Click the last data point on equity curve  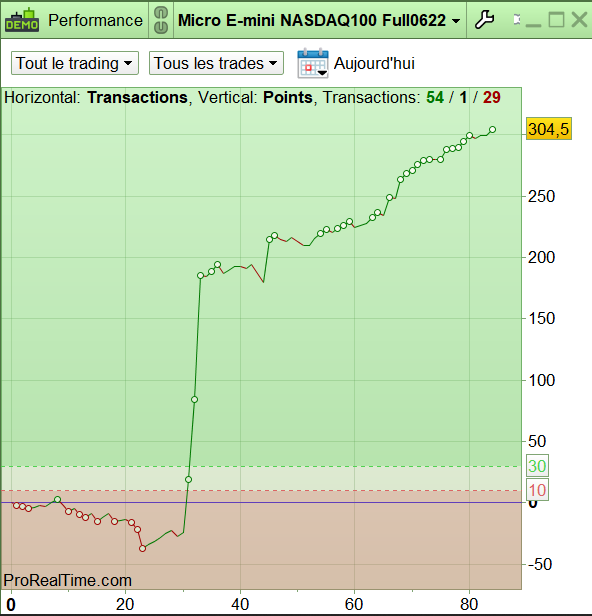pos(492,129)
